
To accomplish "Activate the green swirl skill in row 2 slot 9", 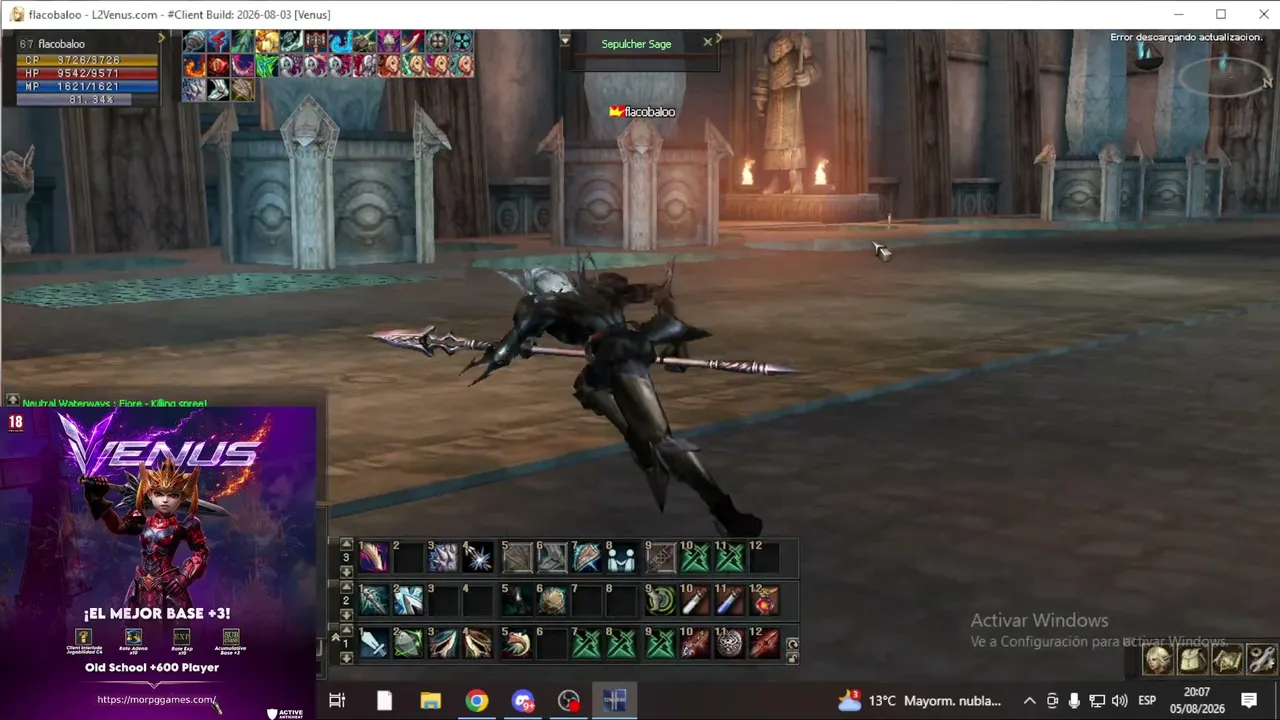I will [661, 600].
